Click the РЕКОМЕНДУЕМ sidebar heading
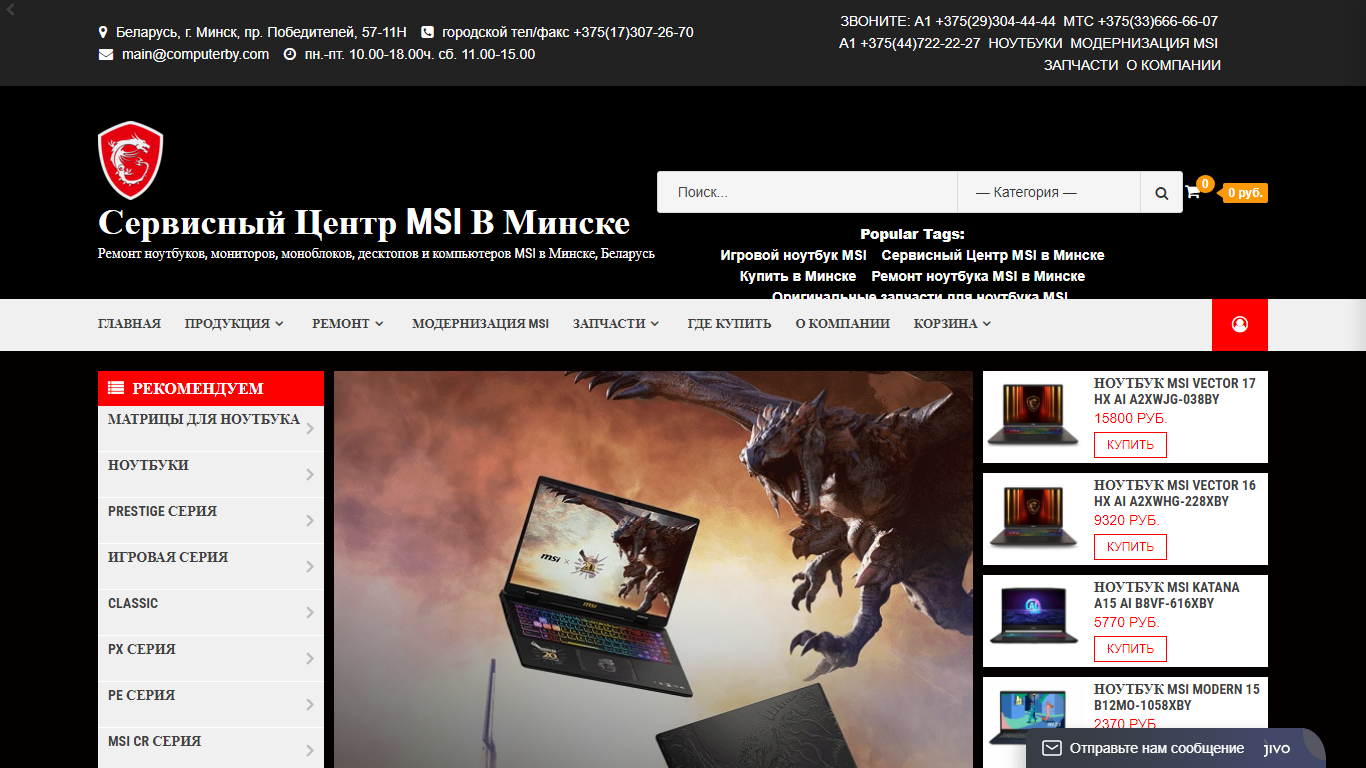The width and height of the screenshot is (1366, 768). point(211,389)
